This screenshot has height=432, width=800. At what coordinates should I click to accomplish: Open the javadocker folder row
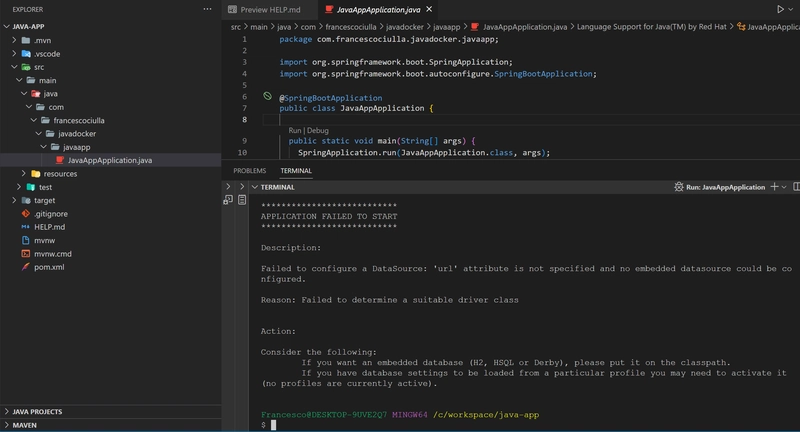(110, 133)
